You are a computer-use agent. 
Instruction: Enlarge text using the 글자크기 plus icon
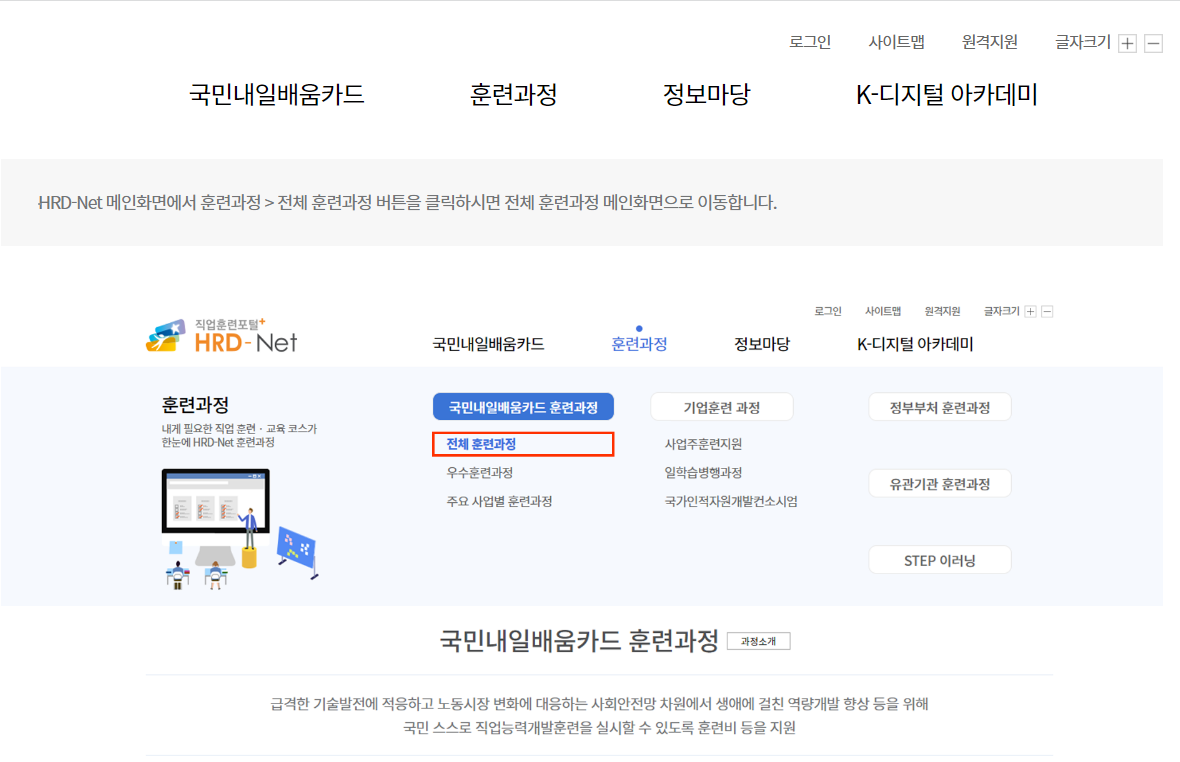(1128, 43)
